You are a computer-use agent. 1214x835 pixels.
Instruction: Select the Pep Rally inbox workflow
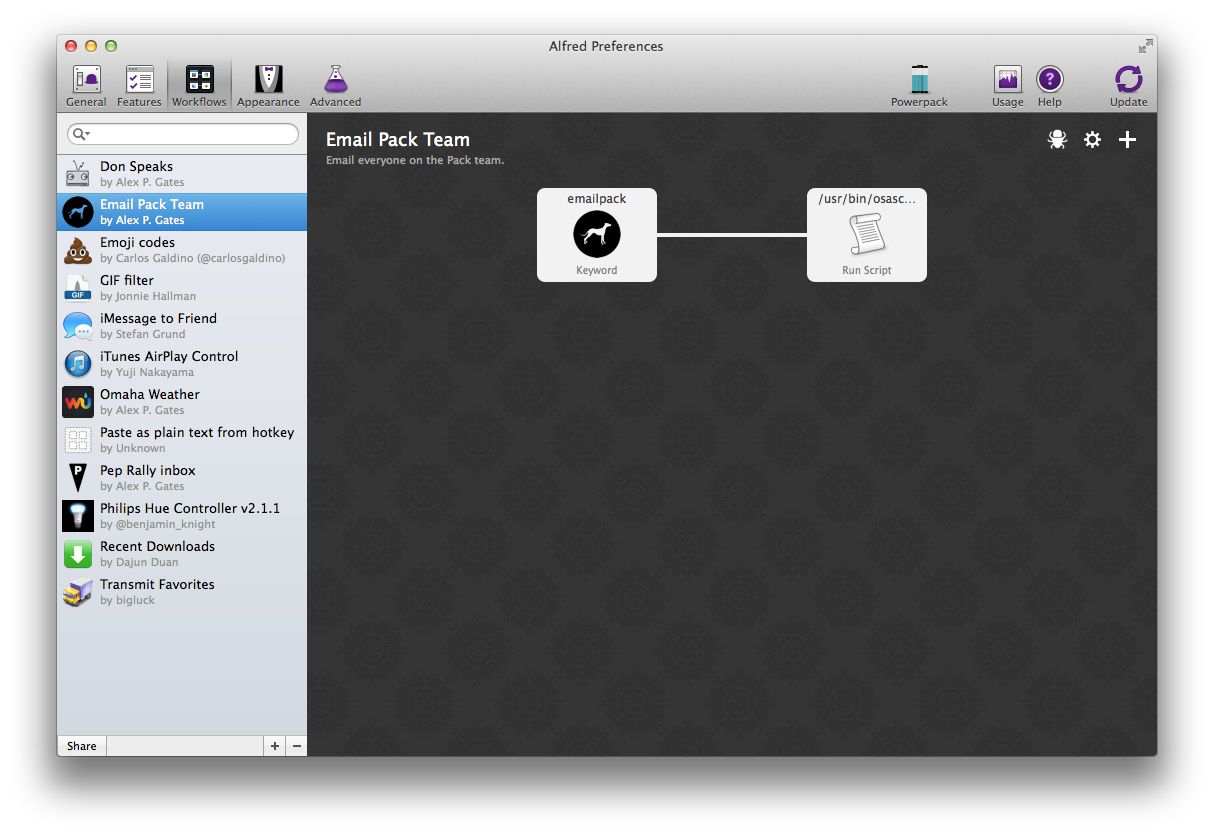pyautogui.click(x=182, y=478)
